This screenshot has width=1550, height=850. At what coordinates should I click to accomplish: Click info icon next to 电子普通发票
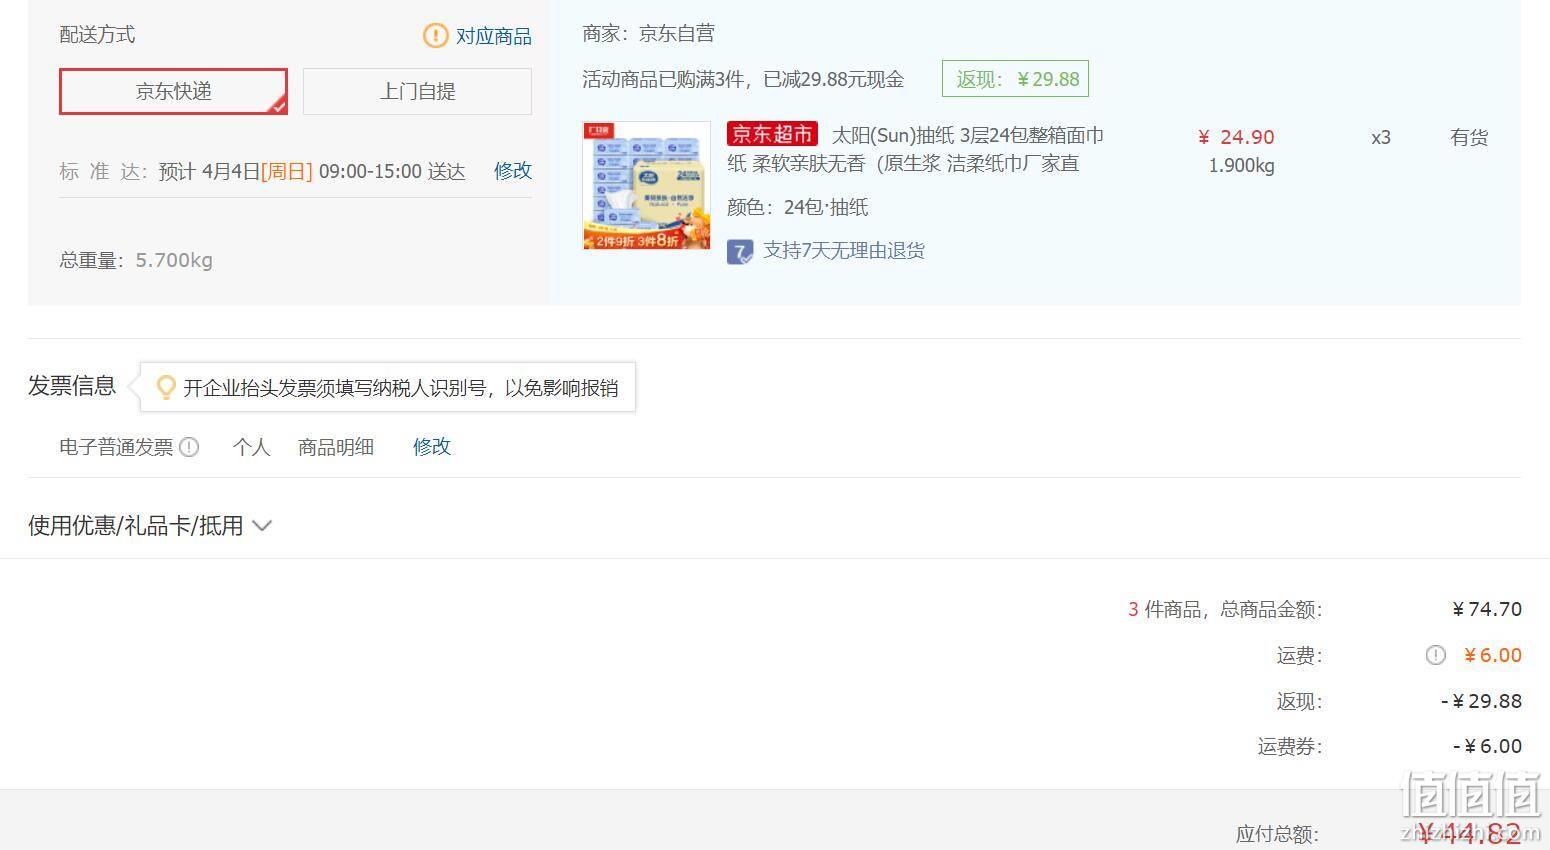pyautogui.click(x=189, y=447)
